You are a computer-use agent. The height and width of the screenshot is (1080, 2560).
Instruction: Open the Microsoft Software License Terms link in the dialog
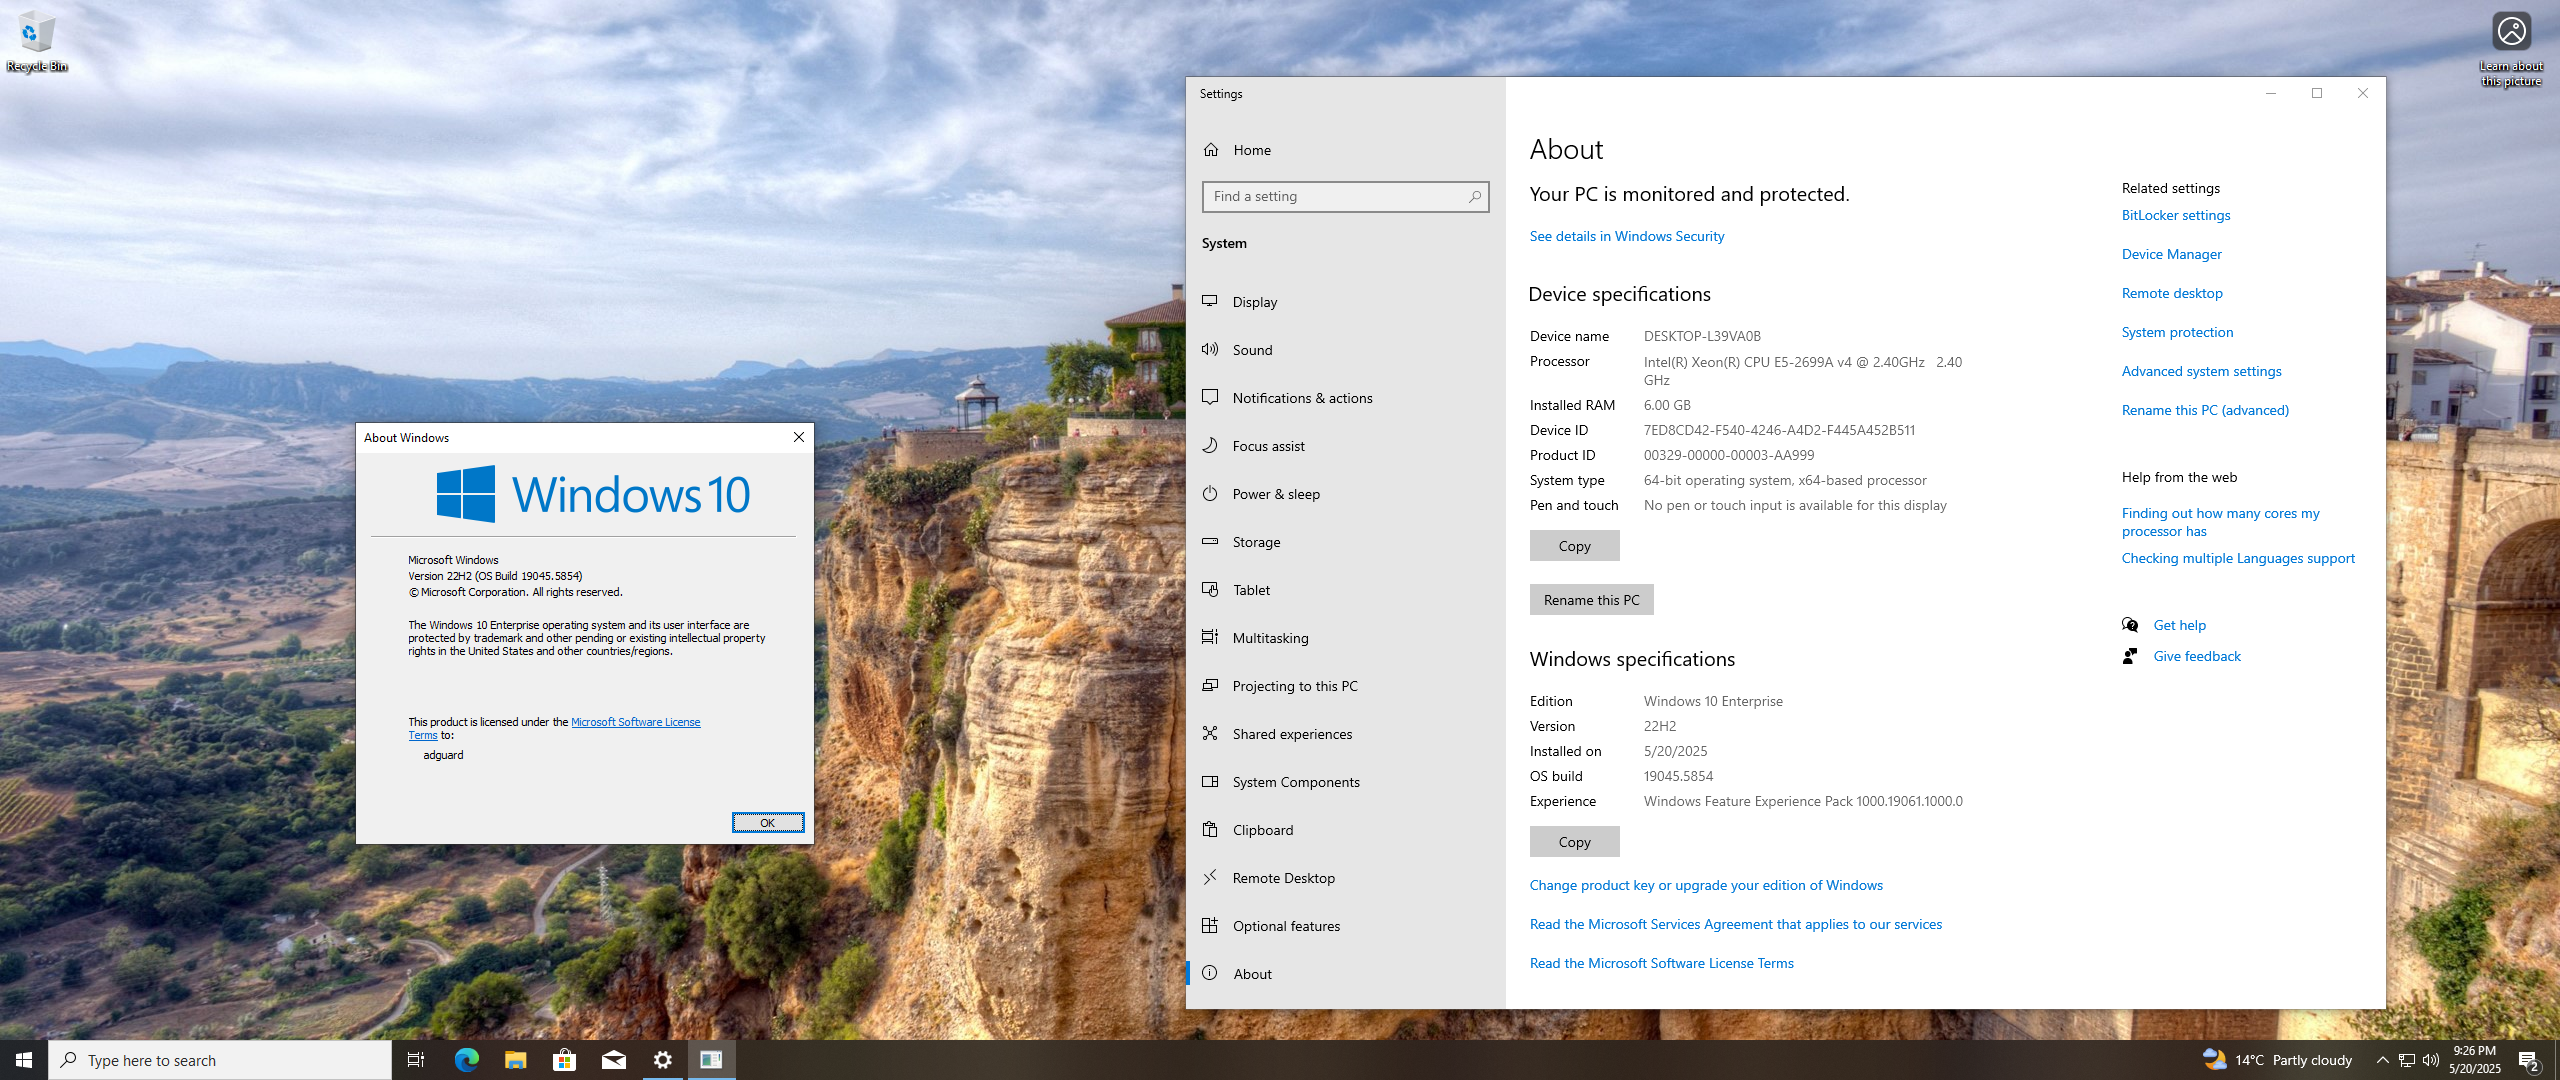point(635,722)
